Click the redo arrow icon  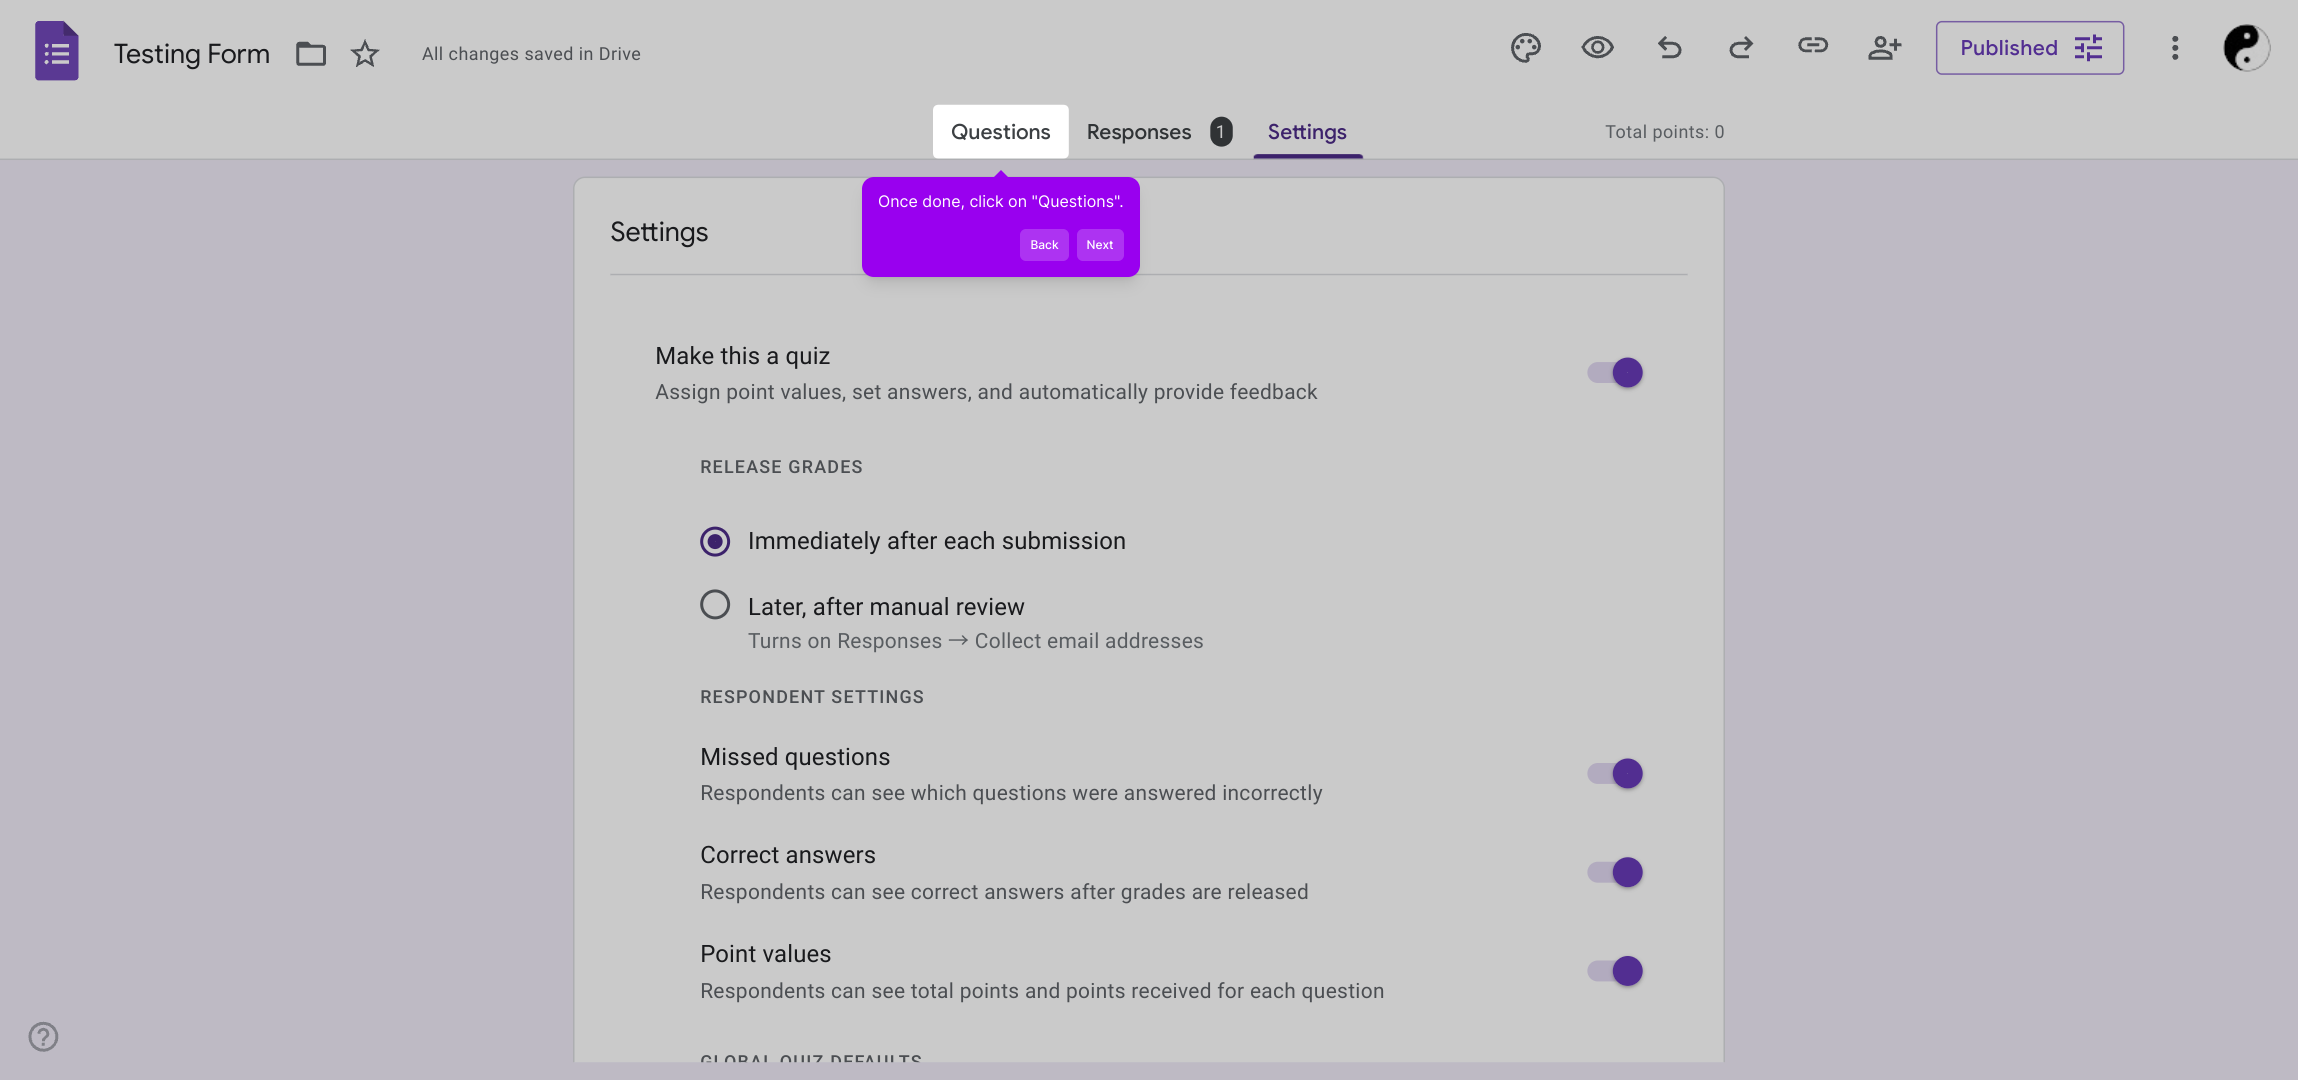pos(1741,48)
